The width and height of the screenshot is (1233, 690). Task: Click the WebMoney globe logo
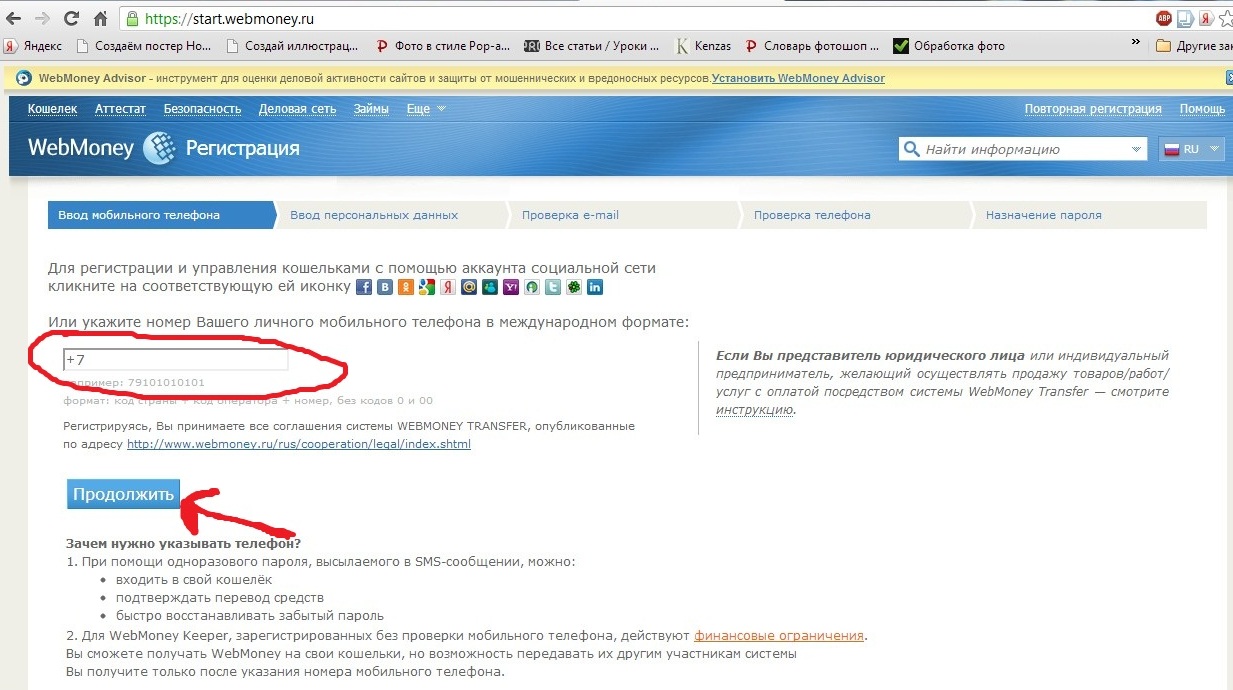159,148
